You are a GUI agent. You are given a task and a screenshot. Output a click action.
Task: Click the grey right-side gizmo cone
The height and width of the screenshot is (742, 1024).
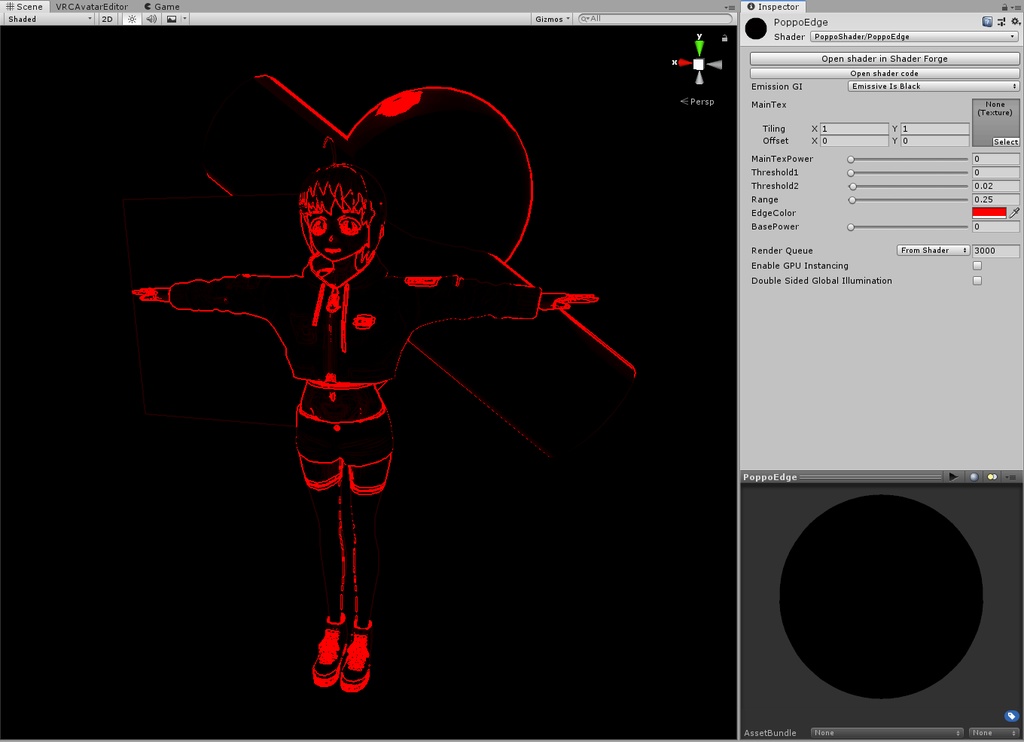click(x=714, y=65)
